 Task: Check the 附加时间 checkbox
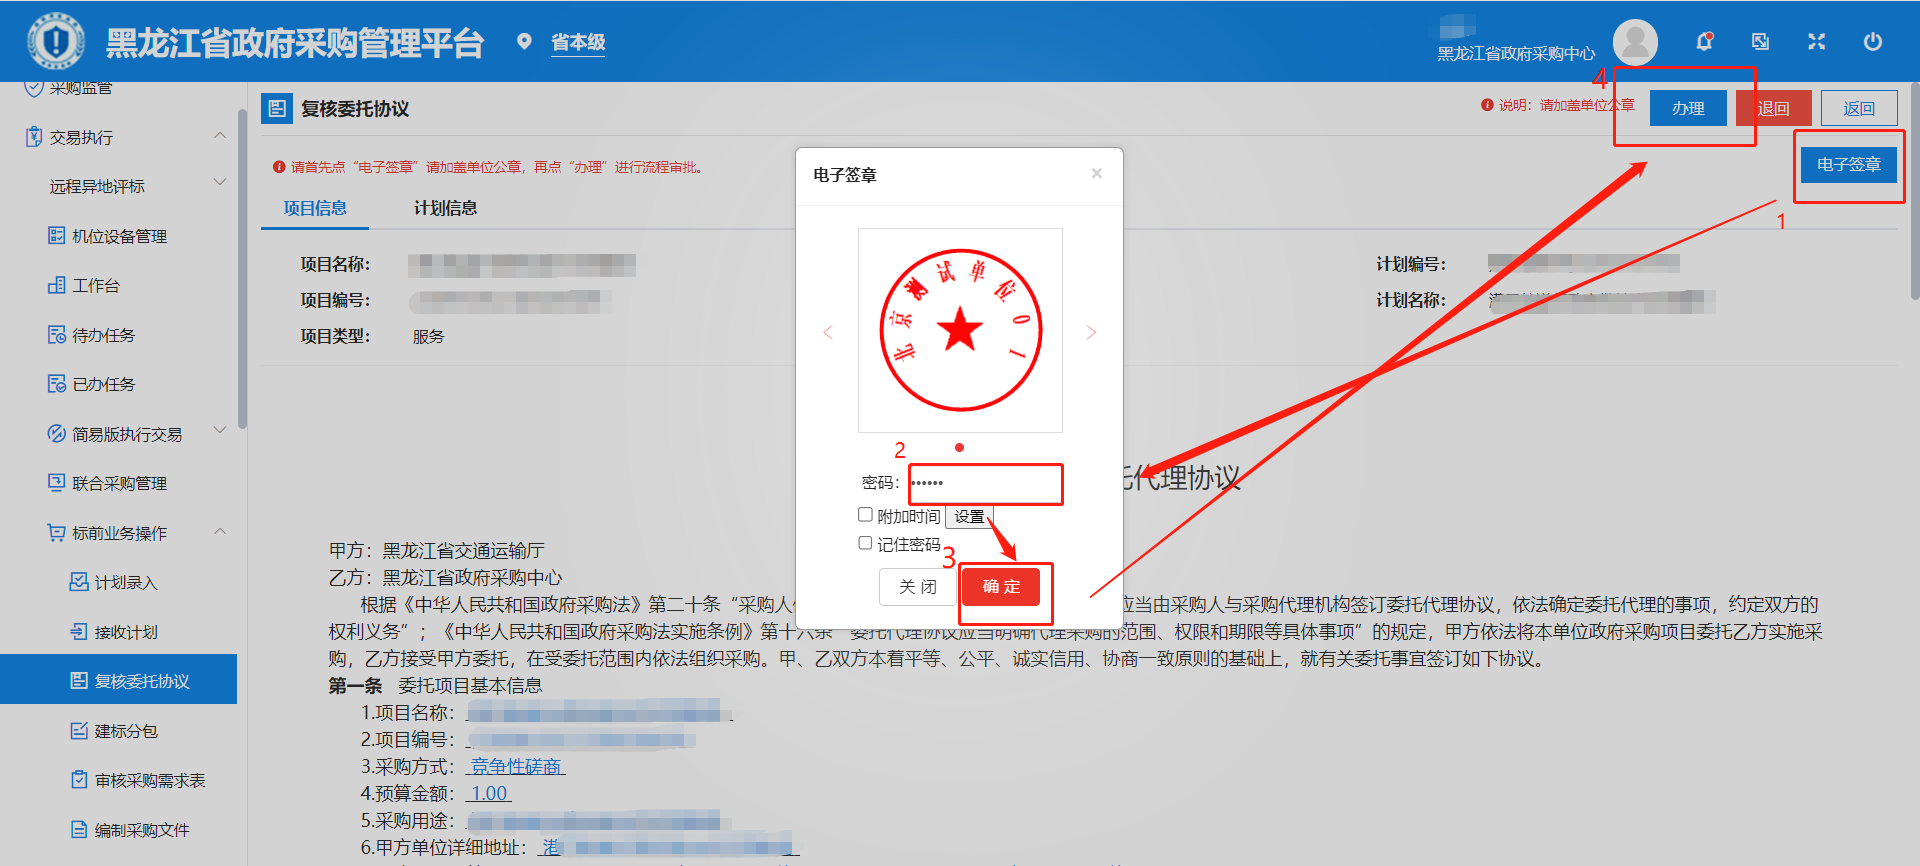865,514
